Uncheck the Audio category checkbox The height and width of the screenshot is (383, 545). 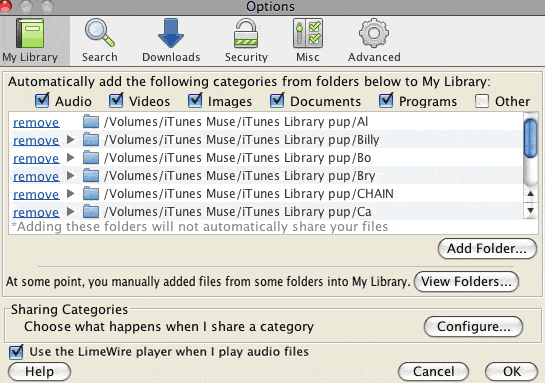42,101
